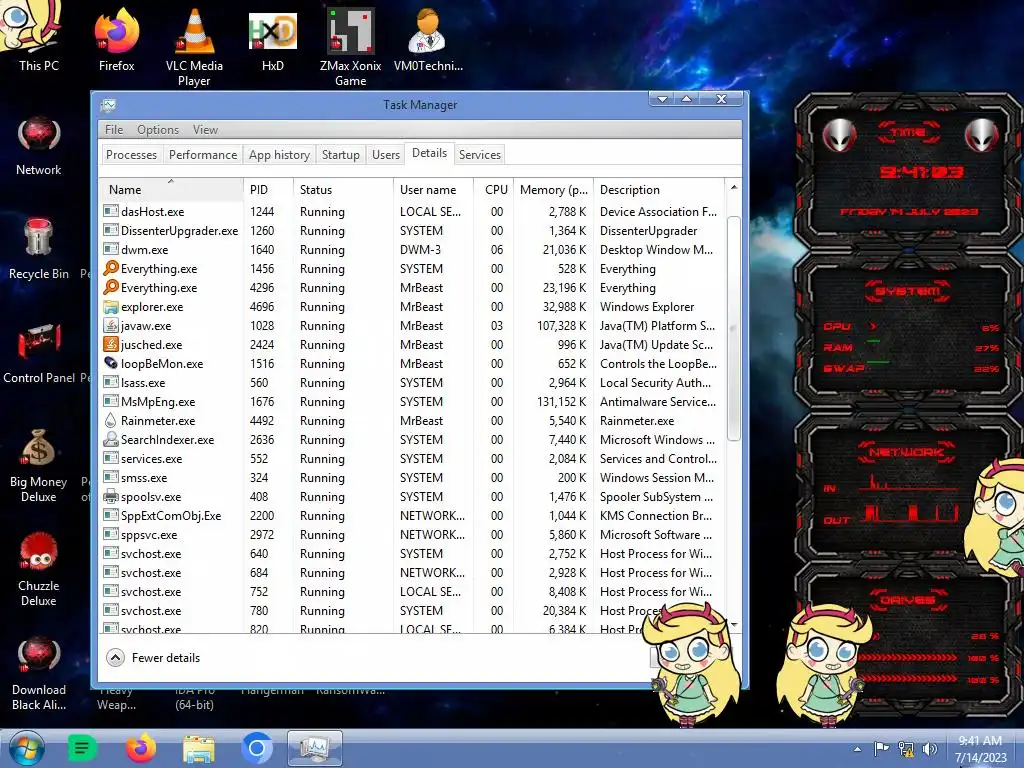The width and height of the screenshot is (1024, 768).
Task: Click the SearchIndexer.exe process icon
Action: click(x=111, y=440)
